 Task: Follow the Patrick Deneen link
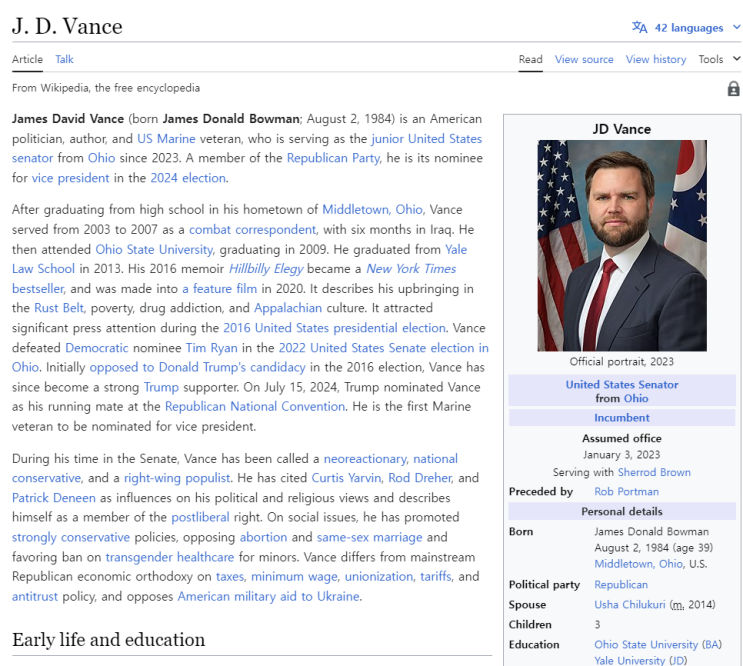pyautogui.click(x=54, y=498)
